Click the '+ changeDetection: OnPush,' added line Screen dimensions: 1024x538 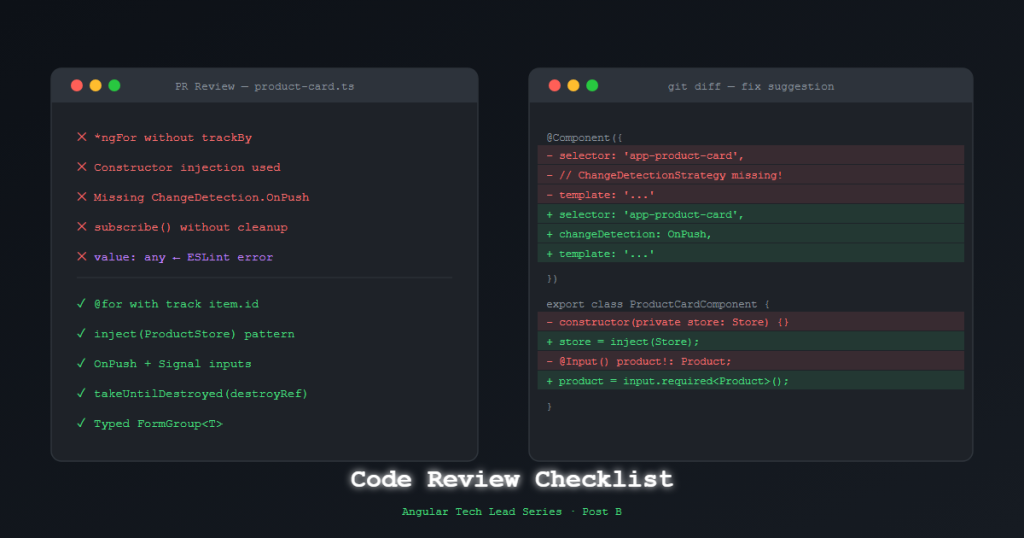point(750,234)
